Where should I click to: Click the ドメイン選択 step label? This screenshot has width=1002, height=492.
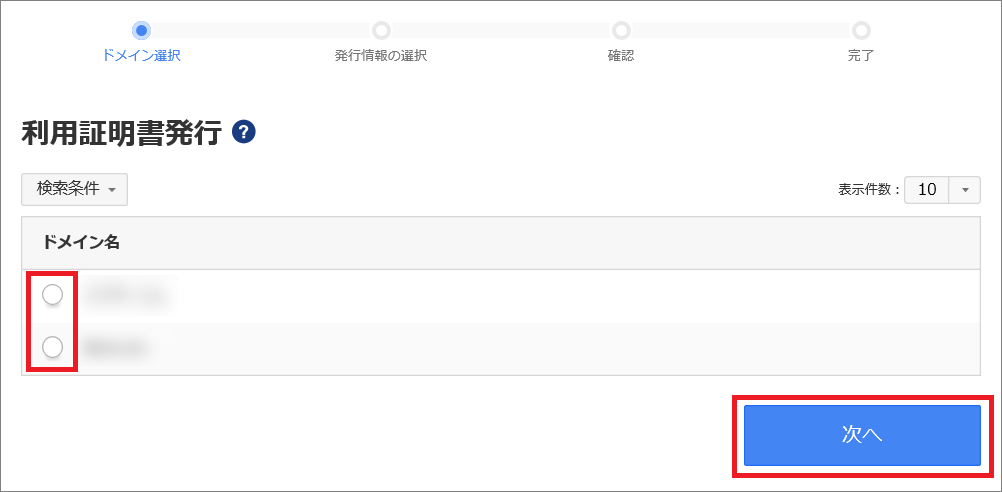[x=141, y=56]
